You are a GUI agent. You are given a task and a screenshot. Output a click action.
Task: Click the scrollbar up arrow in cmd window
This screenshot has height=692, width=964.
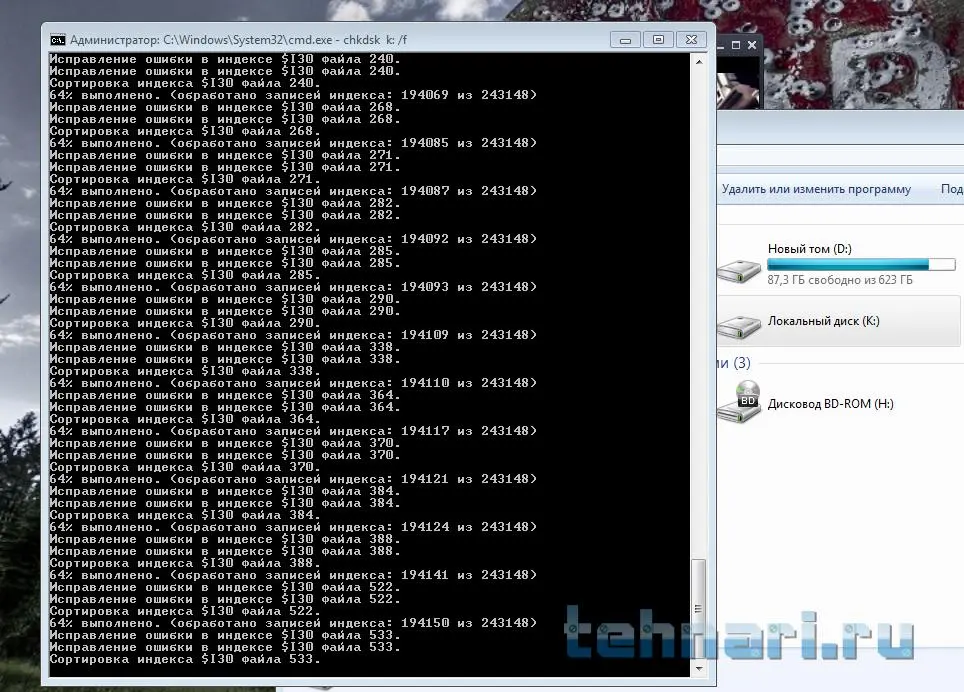click(x=699, y=61)
